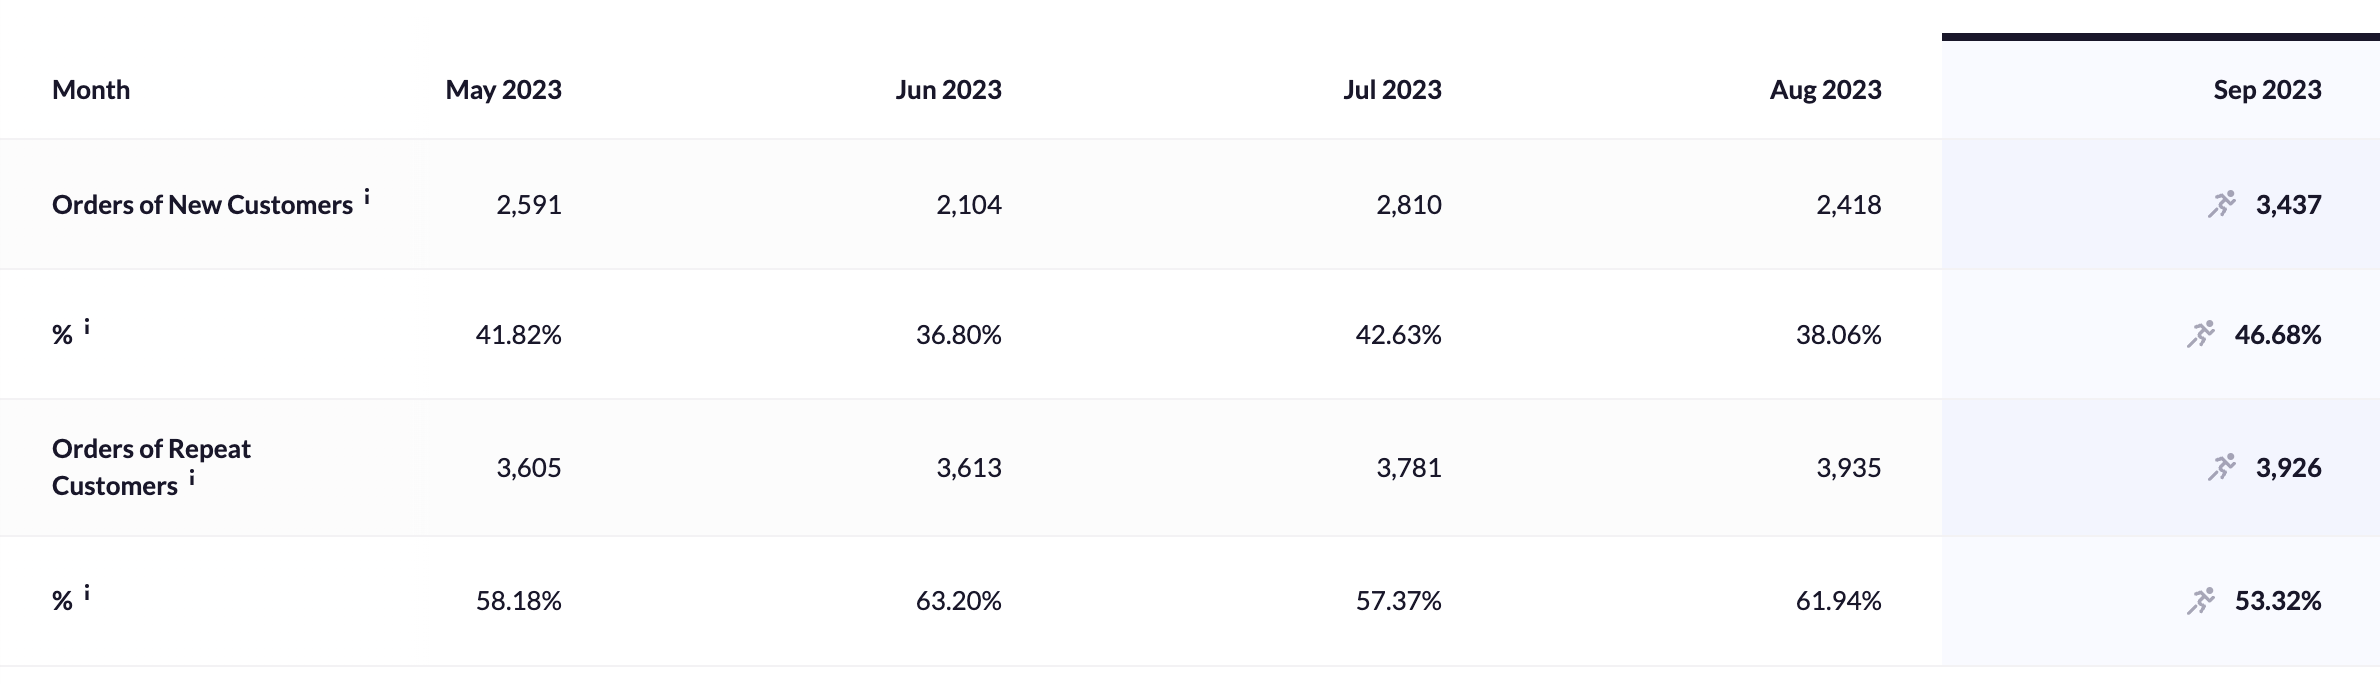
Task: Click running figure icon beside 53.32%
Action: 2200,601
